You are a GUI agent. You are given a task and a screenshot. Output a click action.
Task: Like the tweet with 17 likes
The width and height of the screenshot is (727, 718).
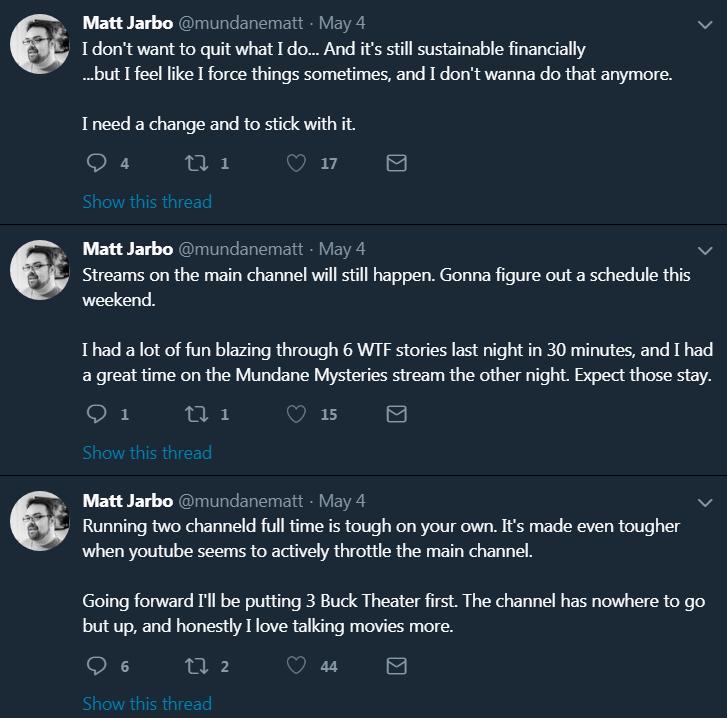point(296,163)
